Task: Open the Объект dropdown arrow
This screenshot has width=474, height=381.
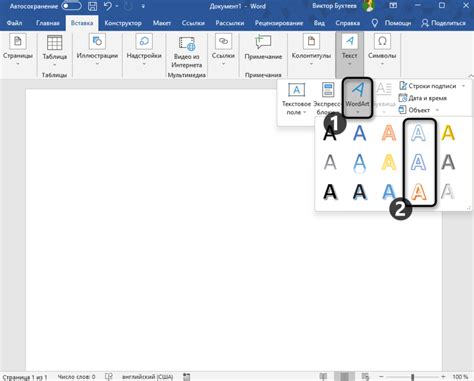Action: tap(437, 110)
